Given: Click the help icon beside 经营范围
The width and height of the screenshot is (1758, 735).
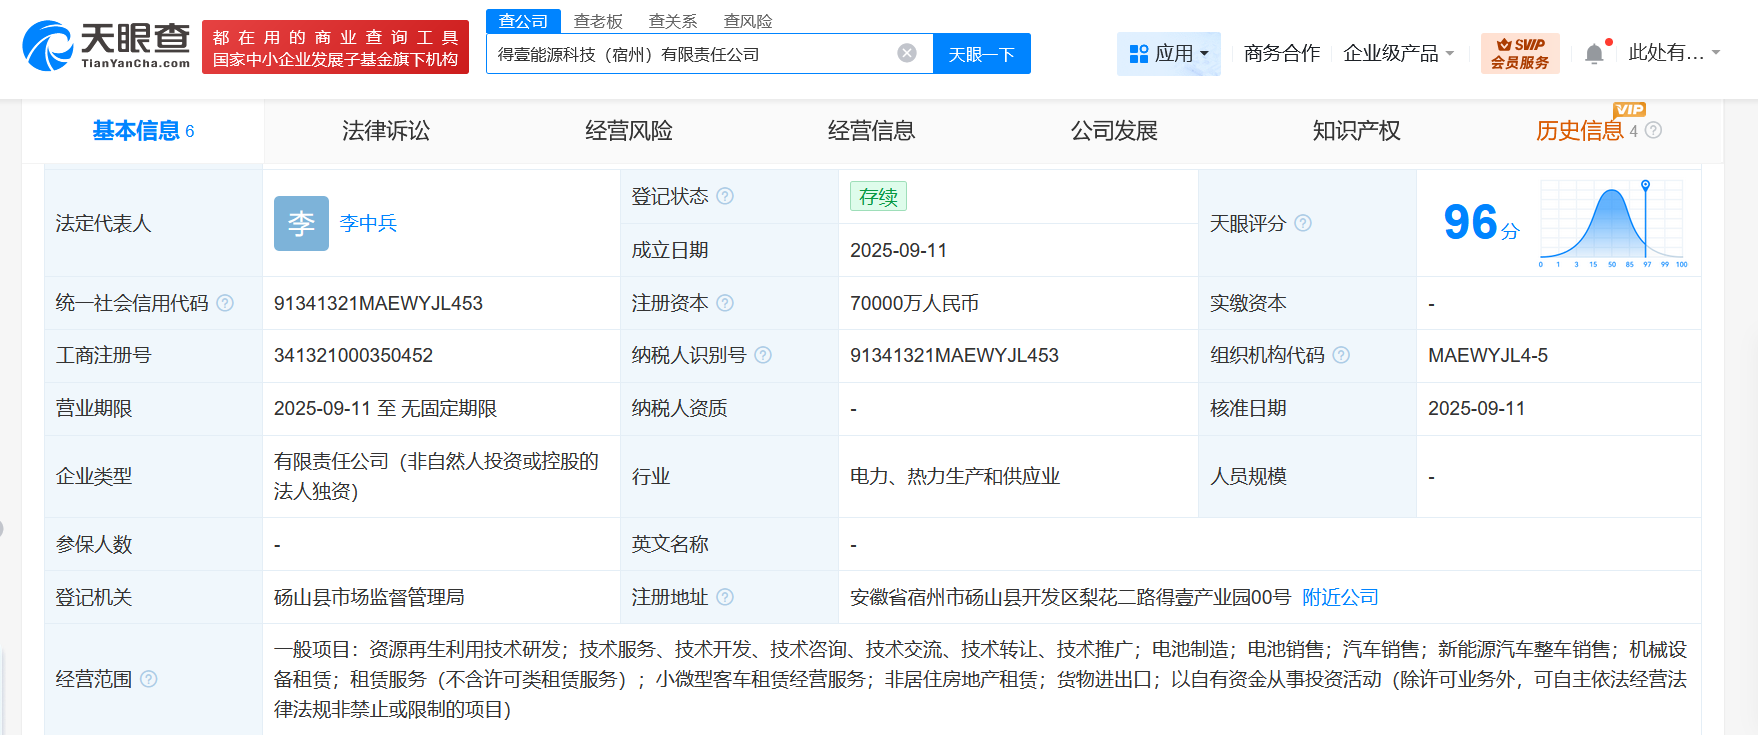Looking at the screenshot, I should [149, 679].
